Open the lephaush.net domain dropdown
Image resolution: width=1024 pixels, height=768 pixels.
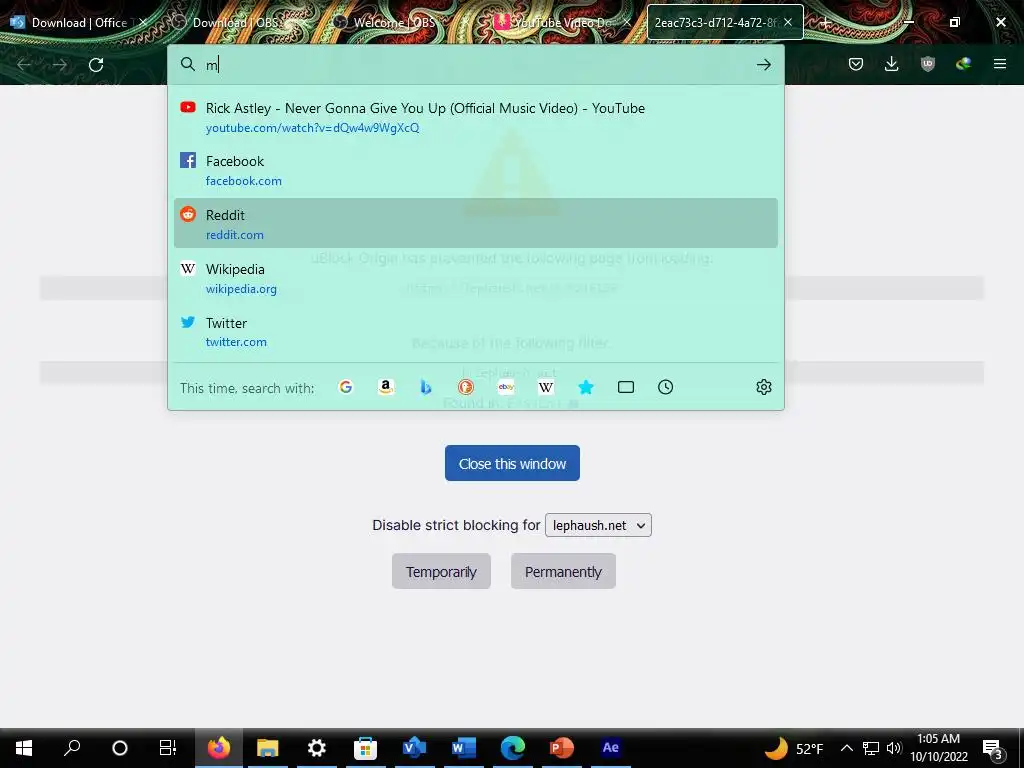pyautogui.click(x=598, y=525)
